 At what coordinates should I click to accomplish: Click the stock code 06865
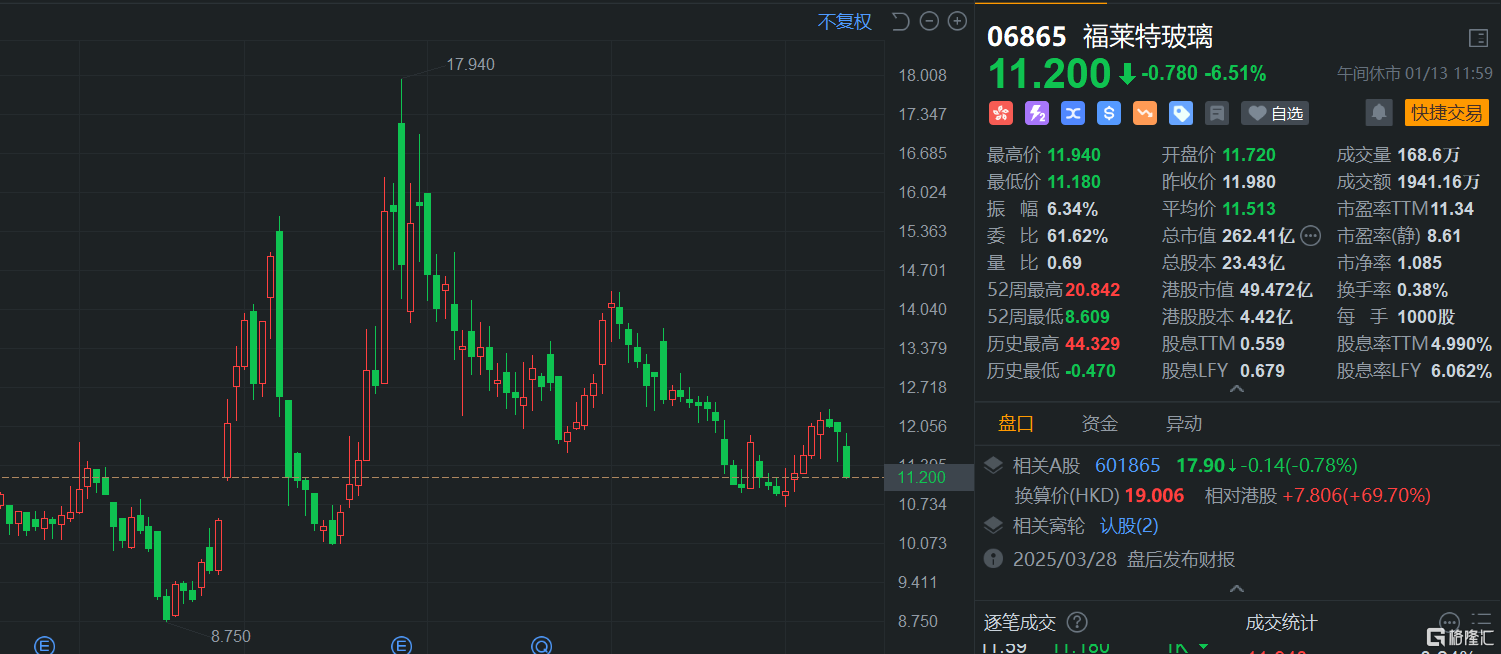click(1027, 37)
